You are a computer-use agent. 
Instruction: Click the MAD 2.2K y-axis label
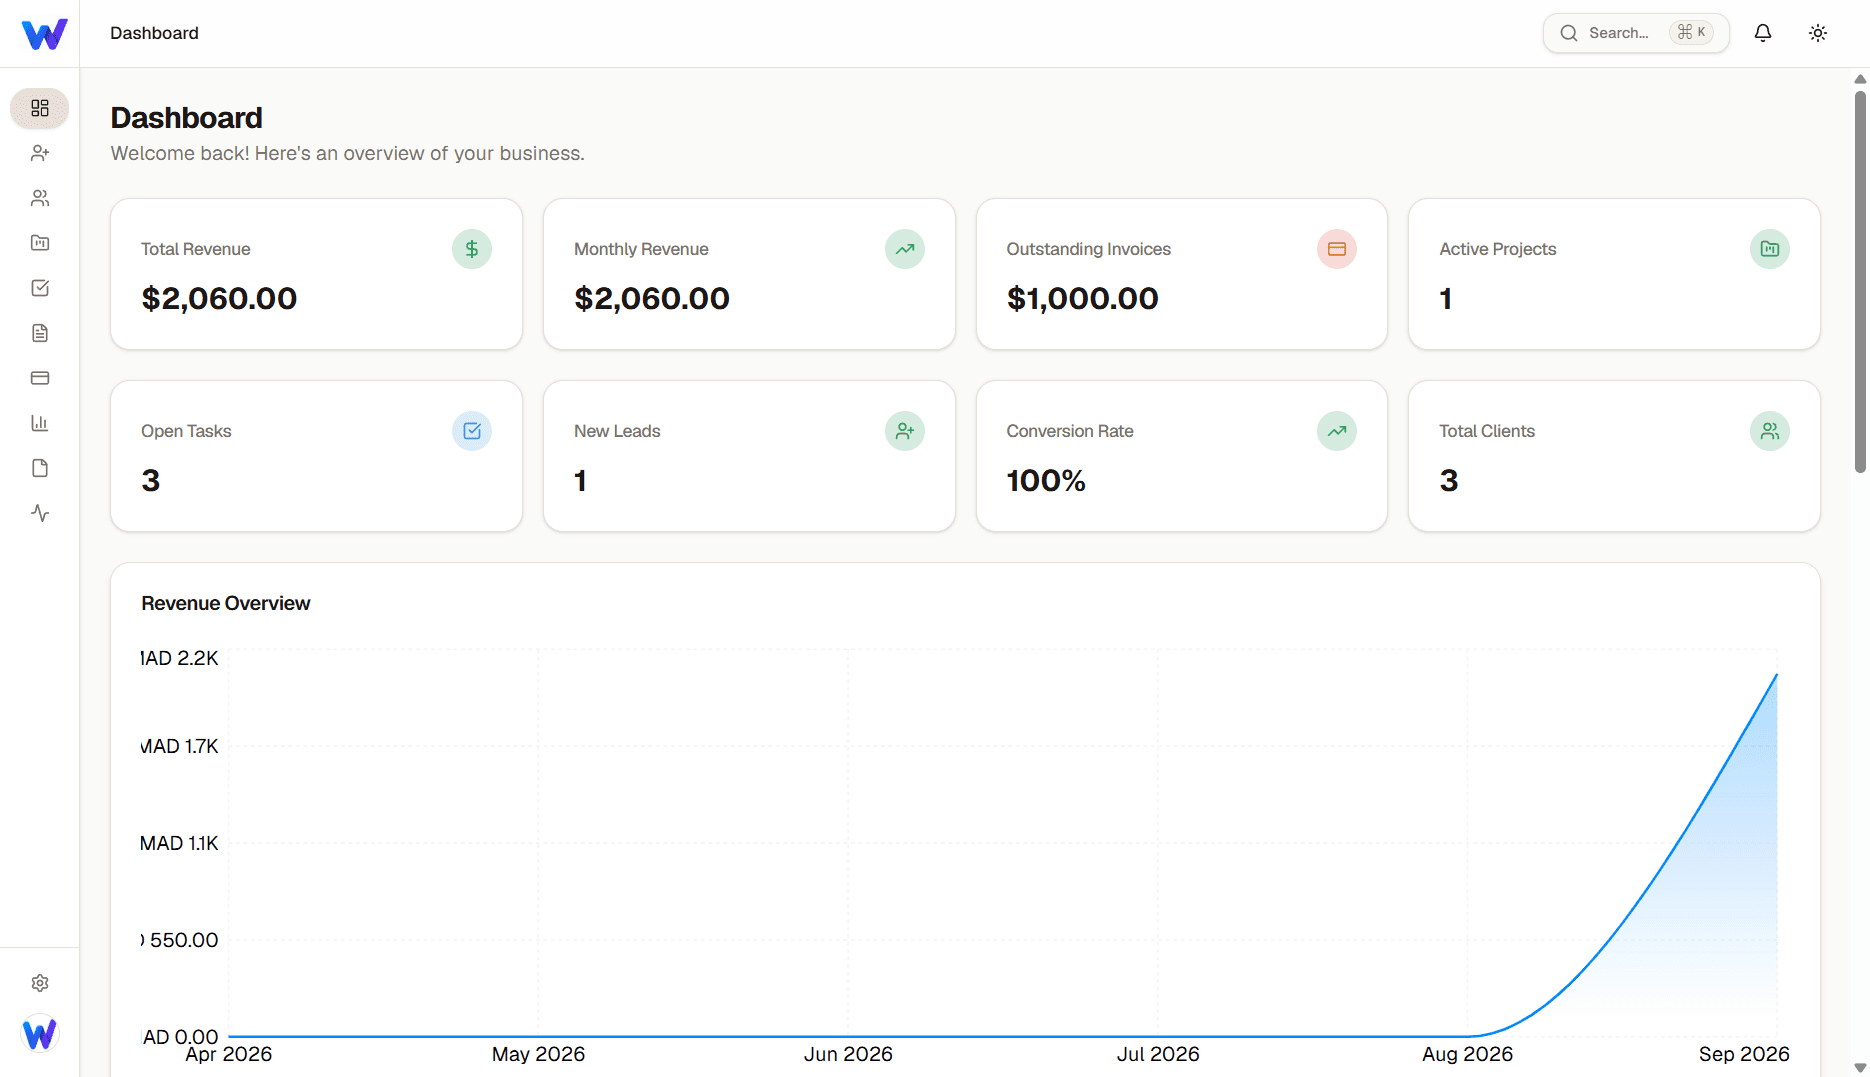pyautogui.click(x=180, y=658)
